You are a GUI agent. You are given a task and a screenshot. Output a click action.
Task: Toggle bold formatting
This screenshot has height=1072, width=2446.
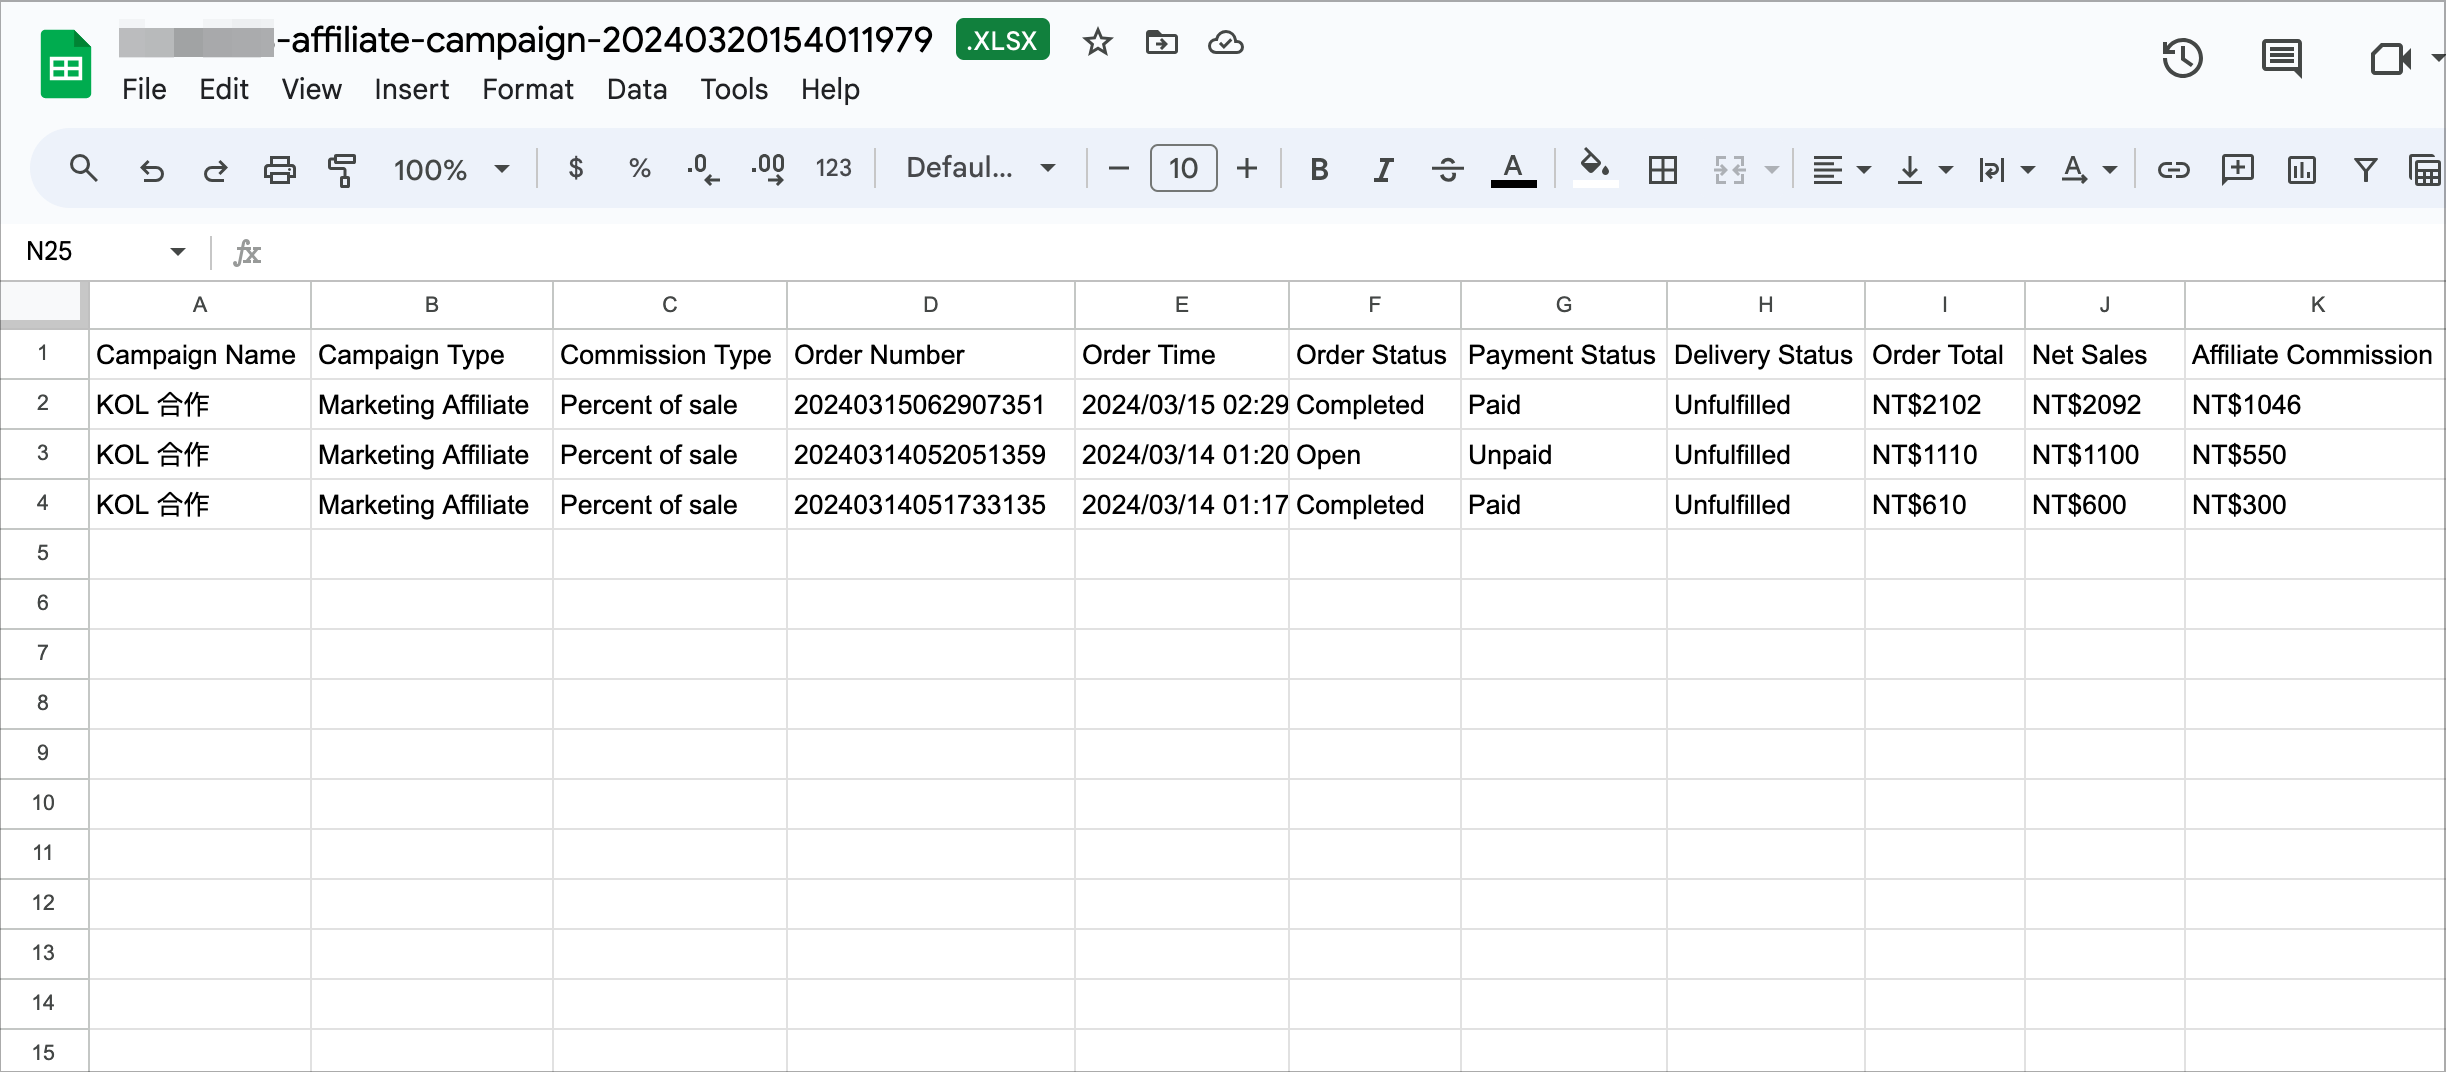(1319, 169)
